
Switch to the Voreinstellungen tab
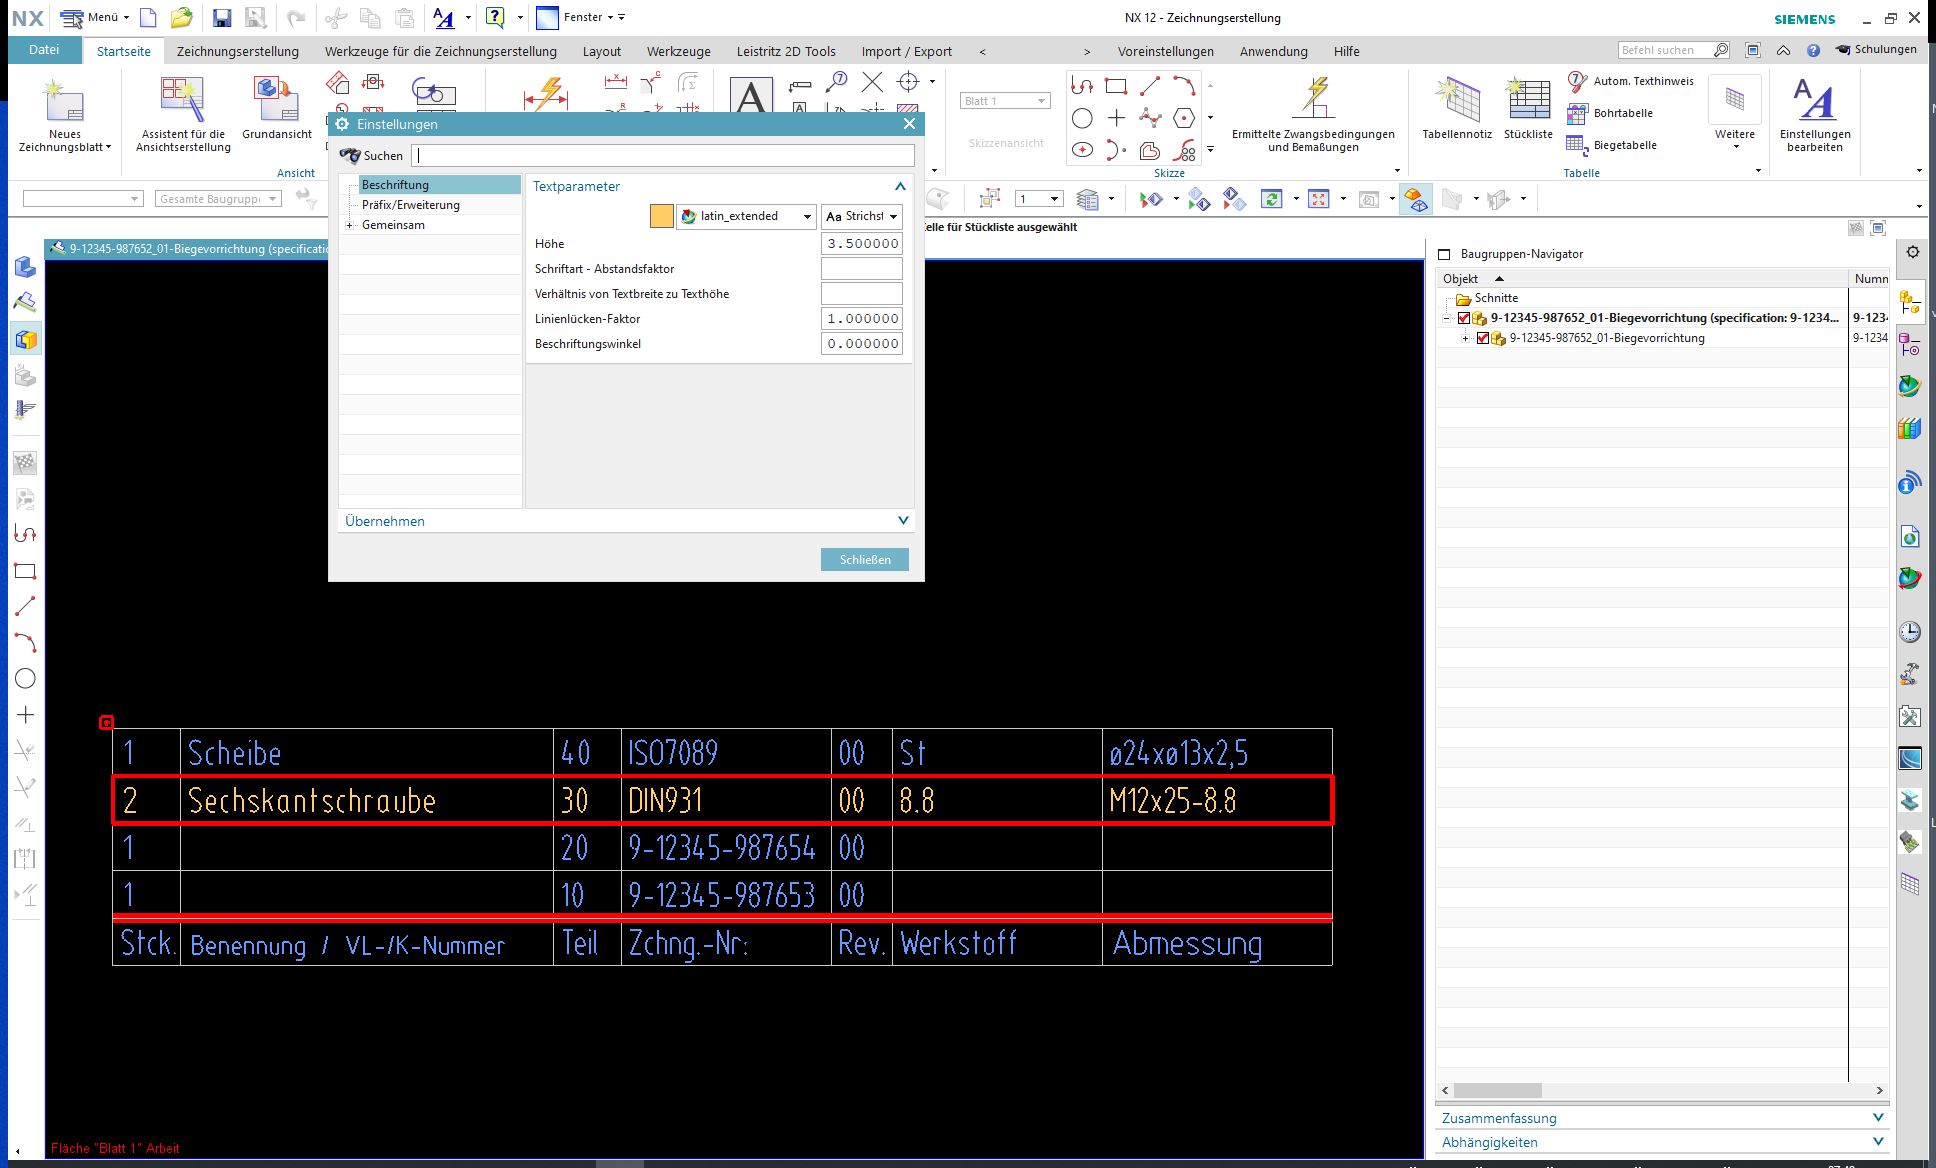(x=1166, y=51)
